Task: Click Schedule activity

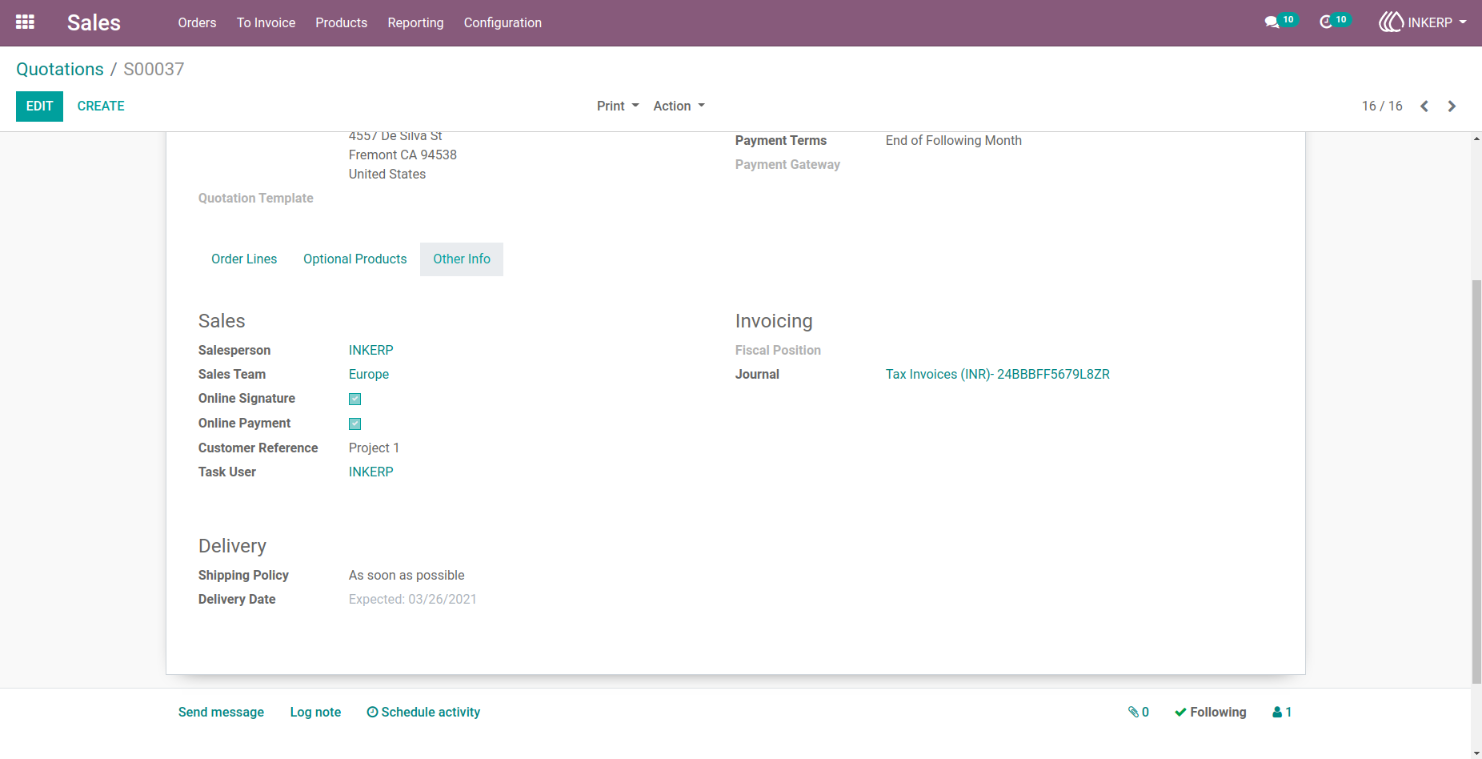Action: (x=423, y=712)
